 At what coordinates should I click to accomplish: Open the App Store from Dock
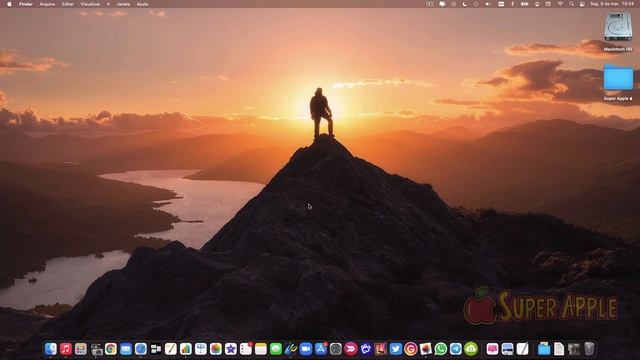(x=321, y=349)
